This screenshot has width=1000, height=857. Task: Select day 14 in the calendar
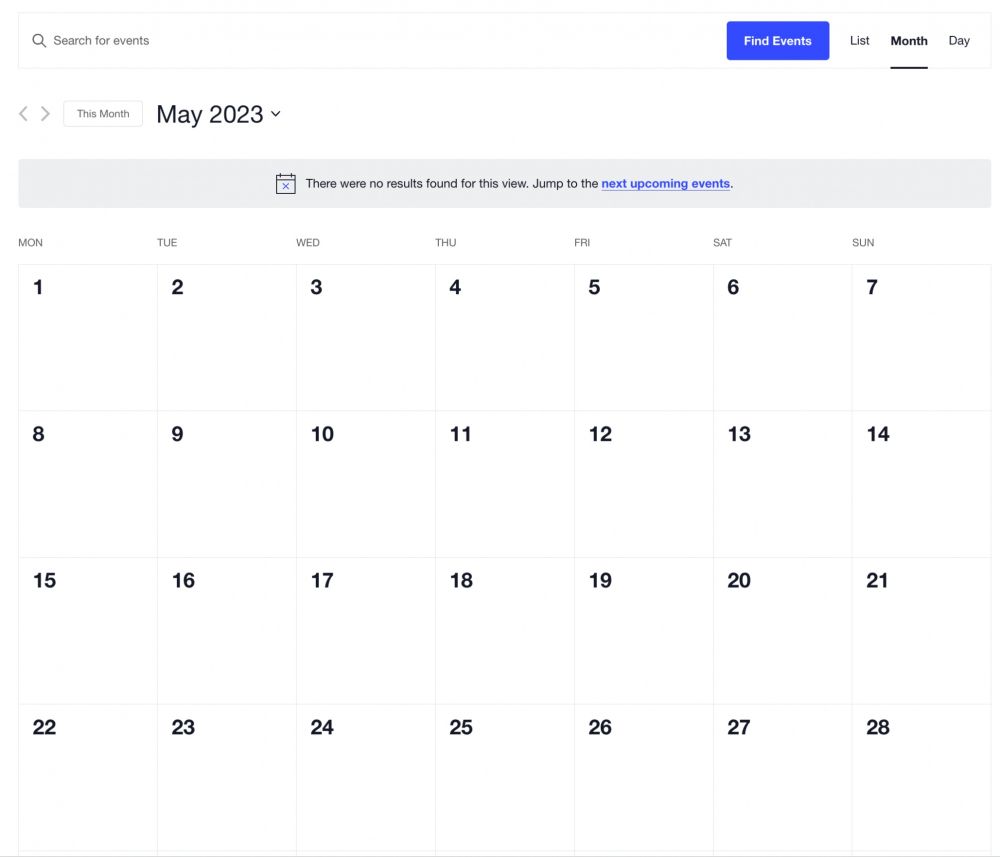(878, 434)
